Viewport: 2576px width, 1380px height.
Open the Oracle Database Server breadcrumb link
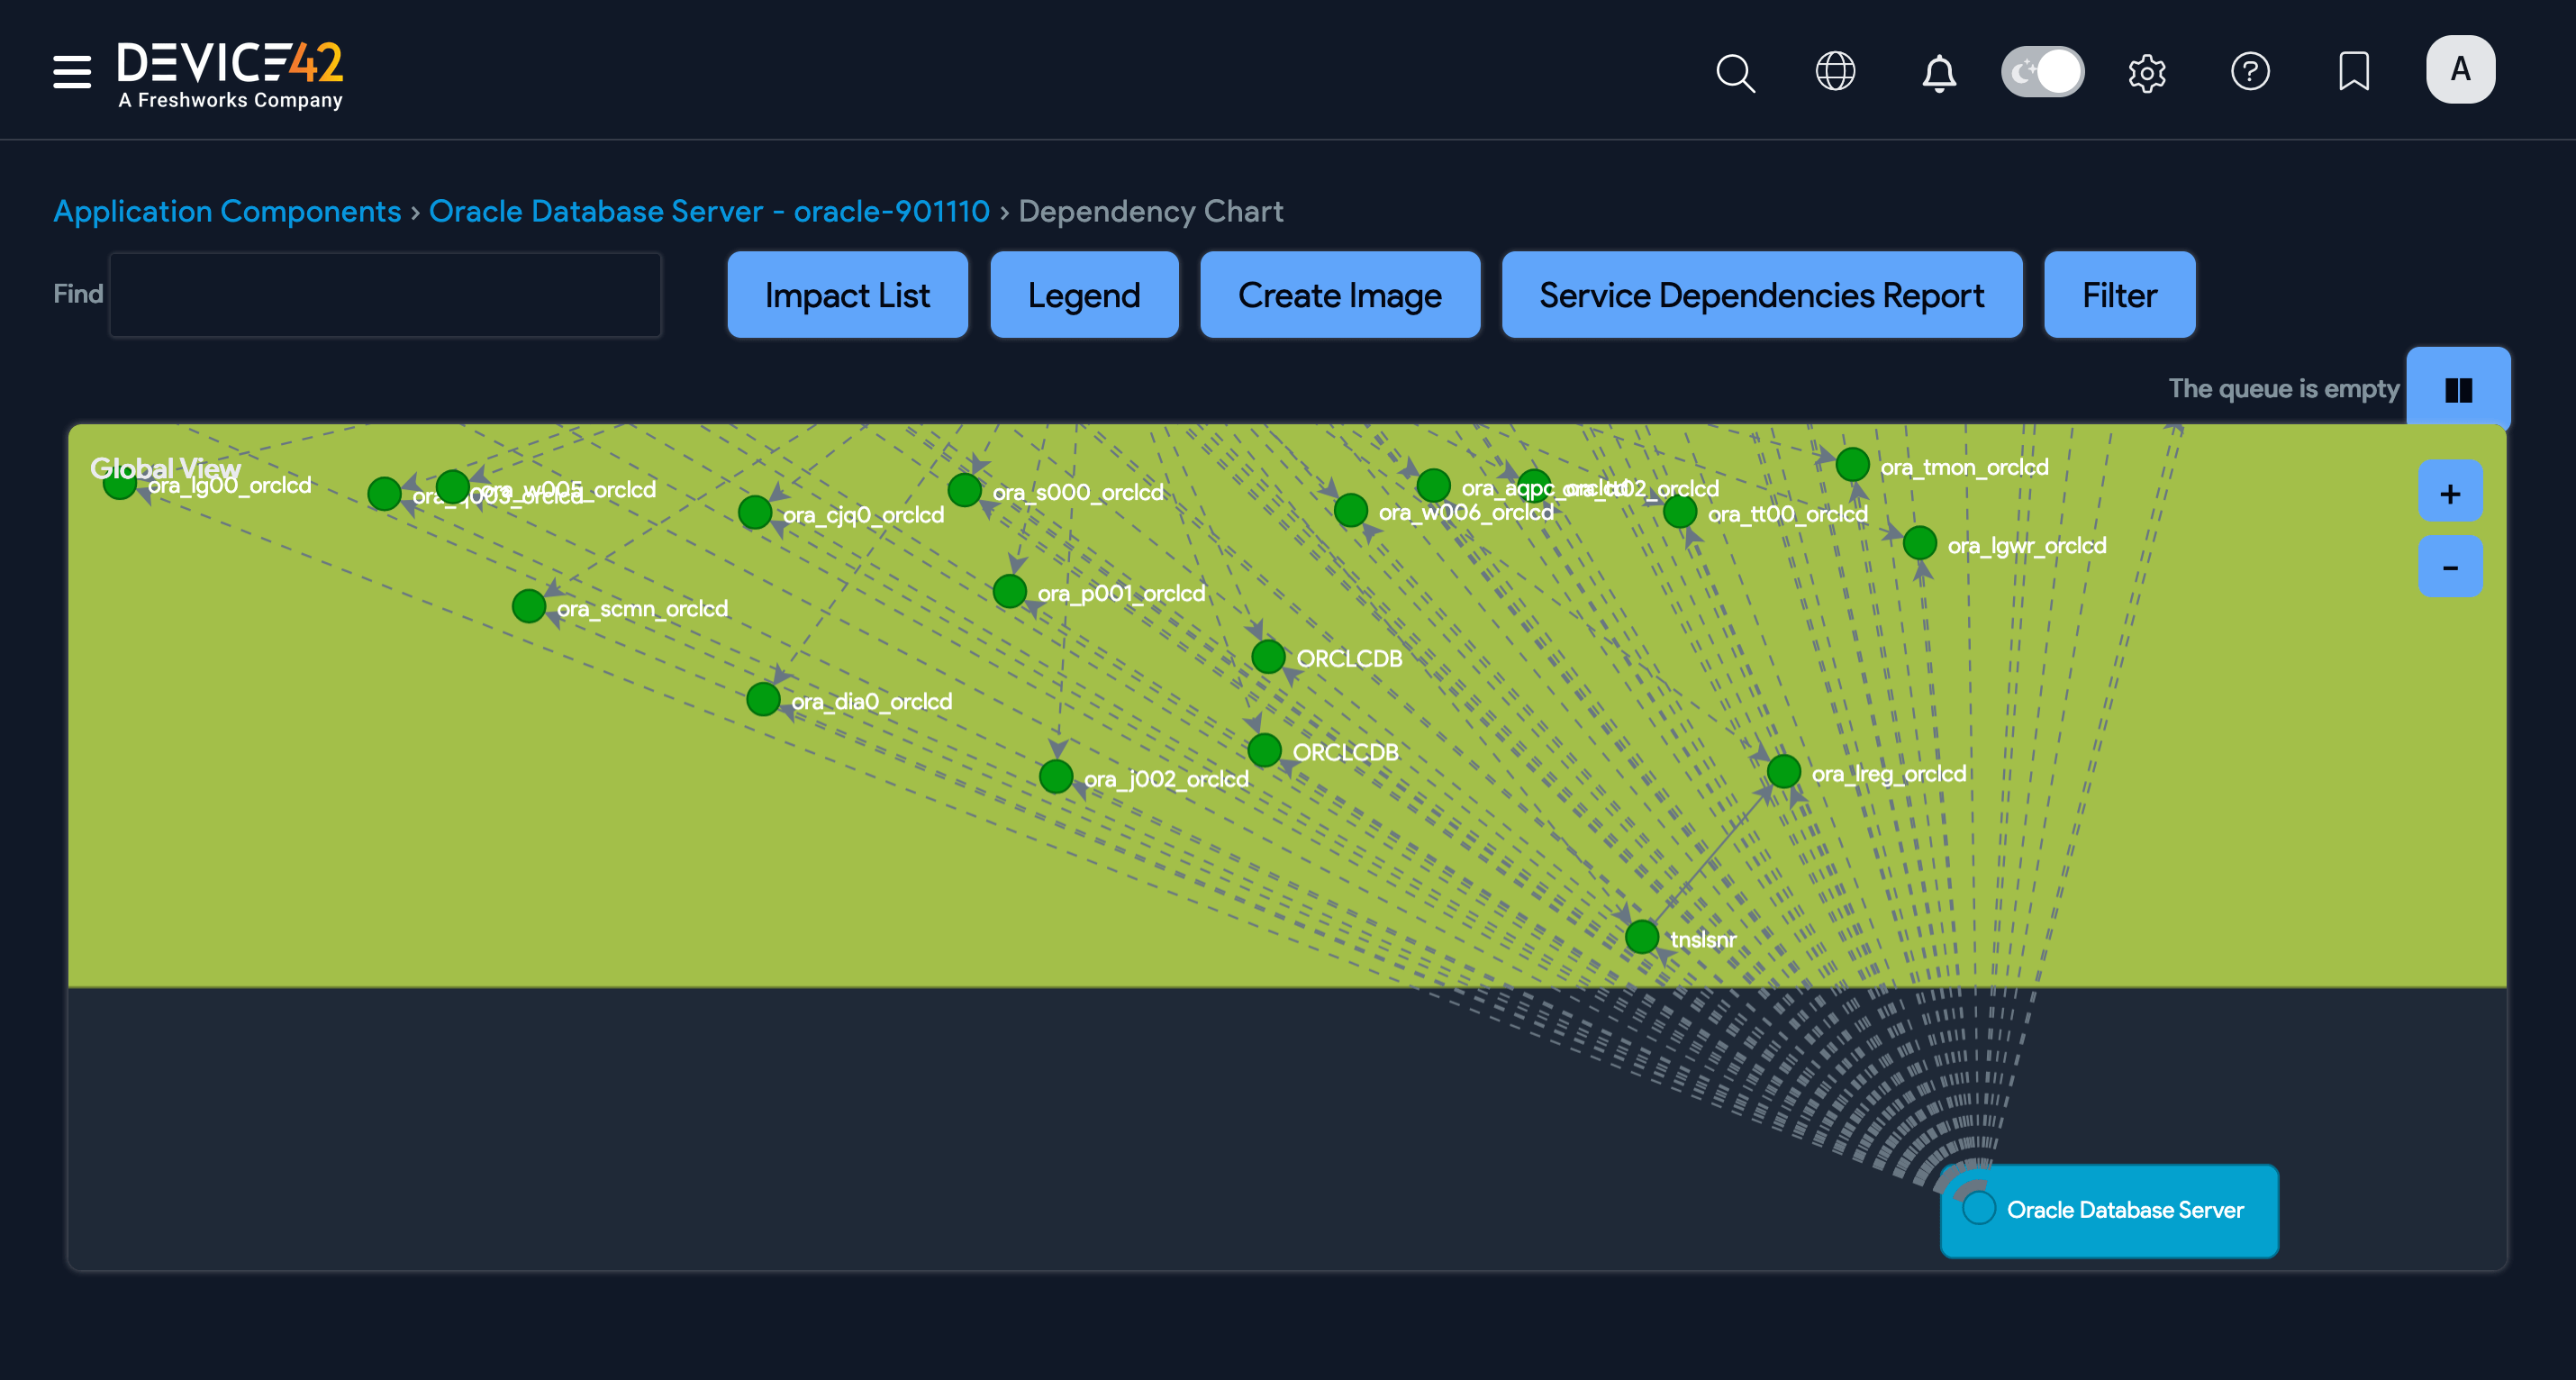[708, 211]
